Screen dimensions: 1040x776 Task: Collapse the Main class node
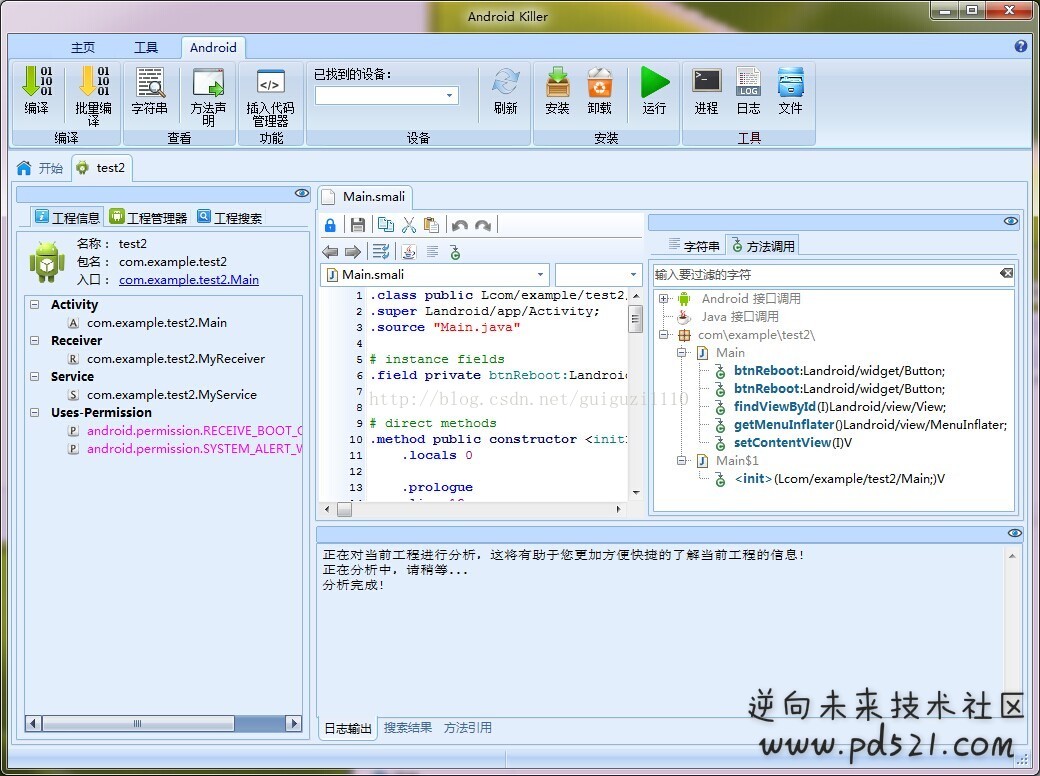tap(681, 352)
